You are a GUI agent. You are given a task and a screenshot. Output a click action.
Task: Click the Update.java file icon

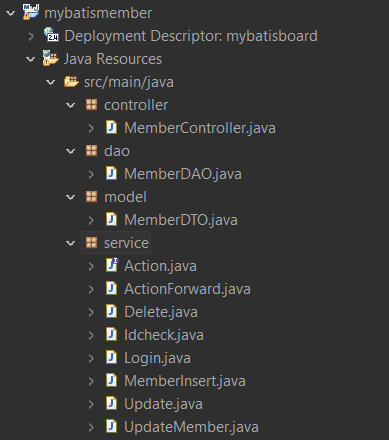point(111,403)
